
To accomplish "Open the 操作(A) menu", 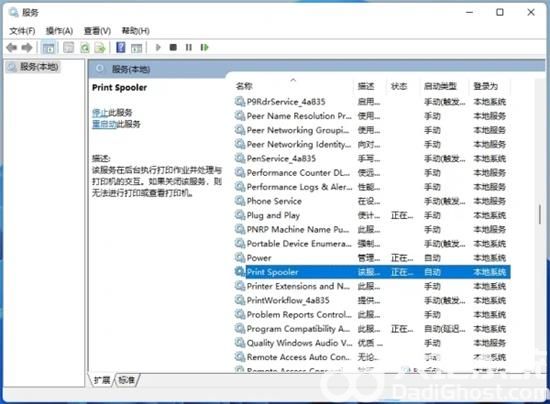I will (59, 31).
